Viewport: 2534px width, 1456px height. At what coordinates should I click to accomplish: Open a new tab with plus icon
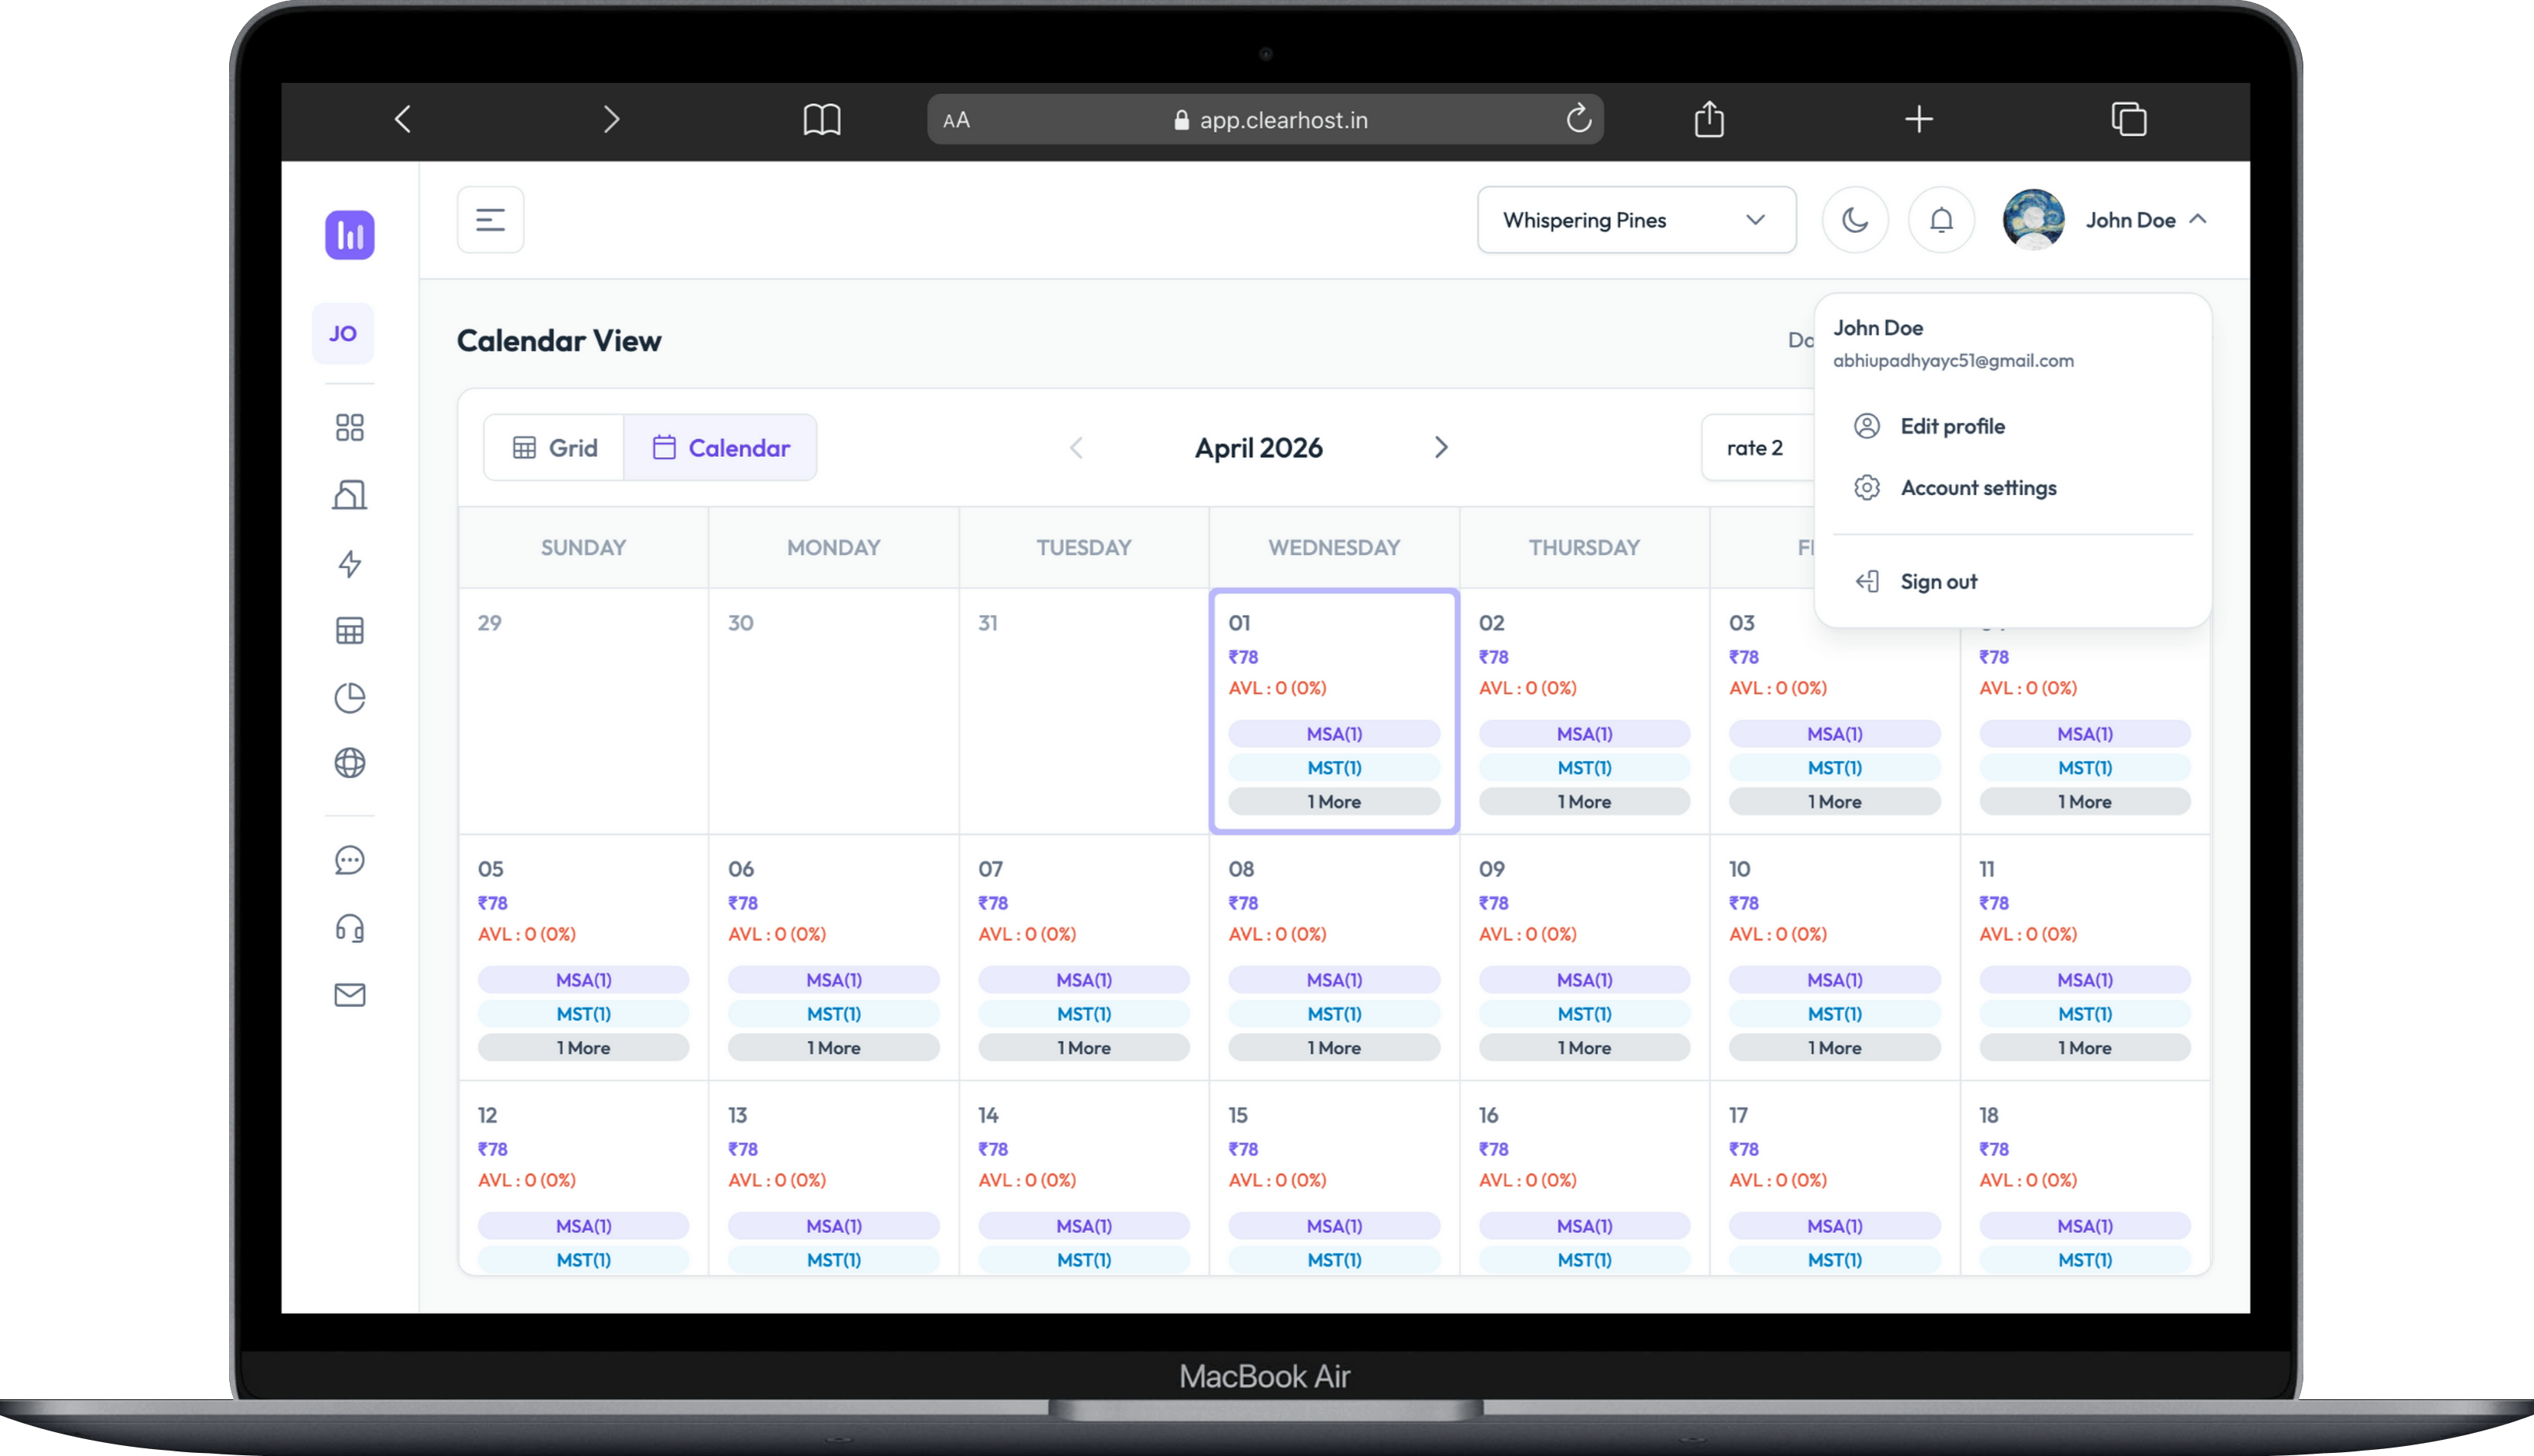click(x=1918, y=120)
